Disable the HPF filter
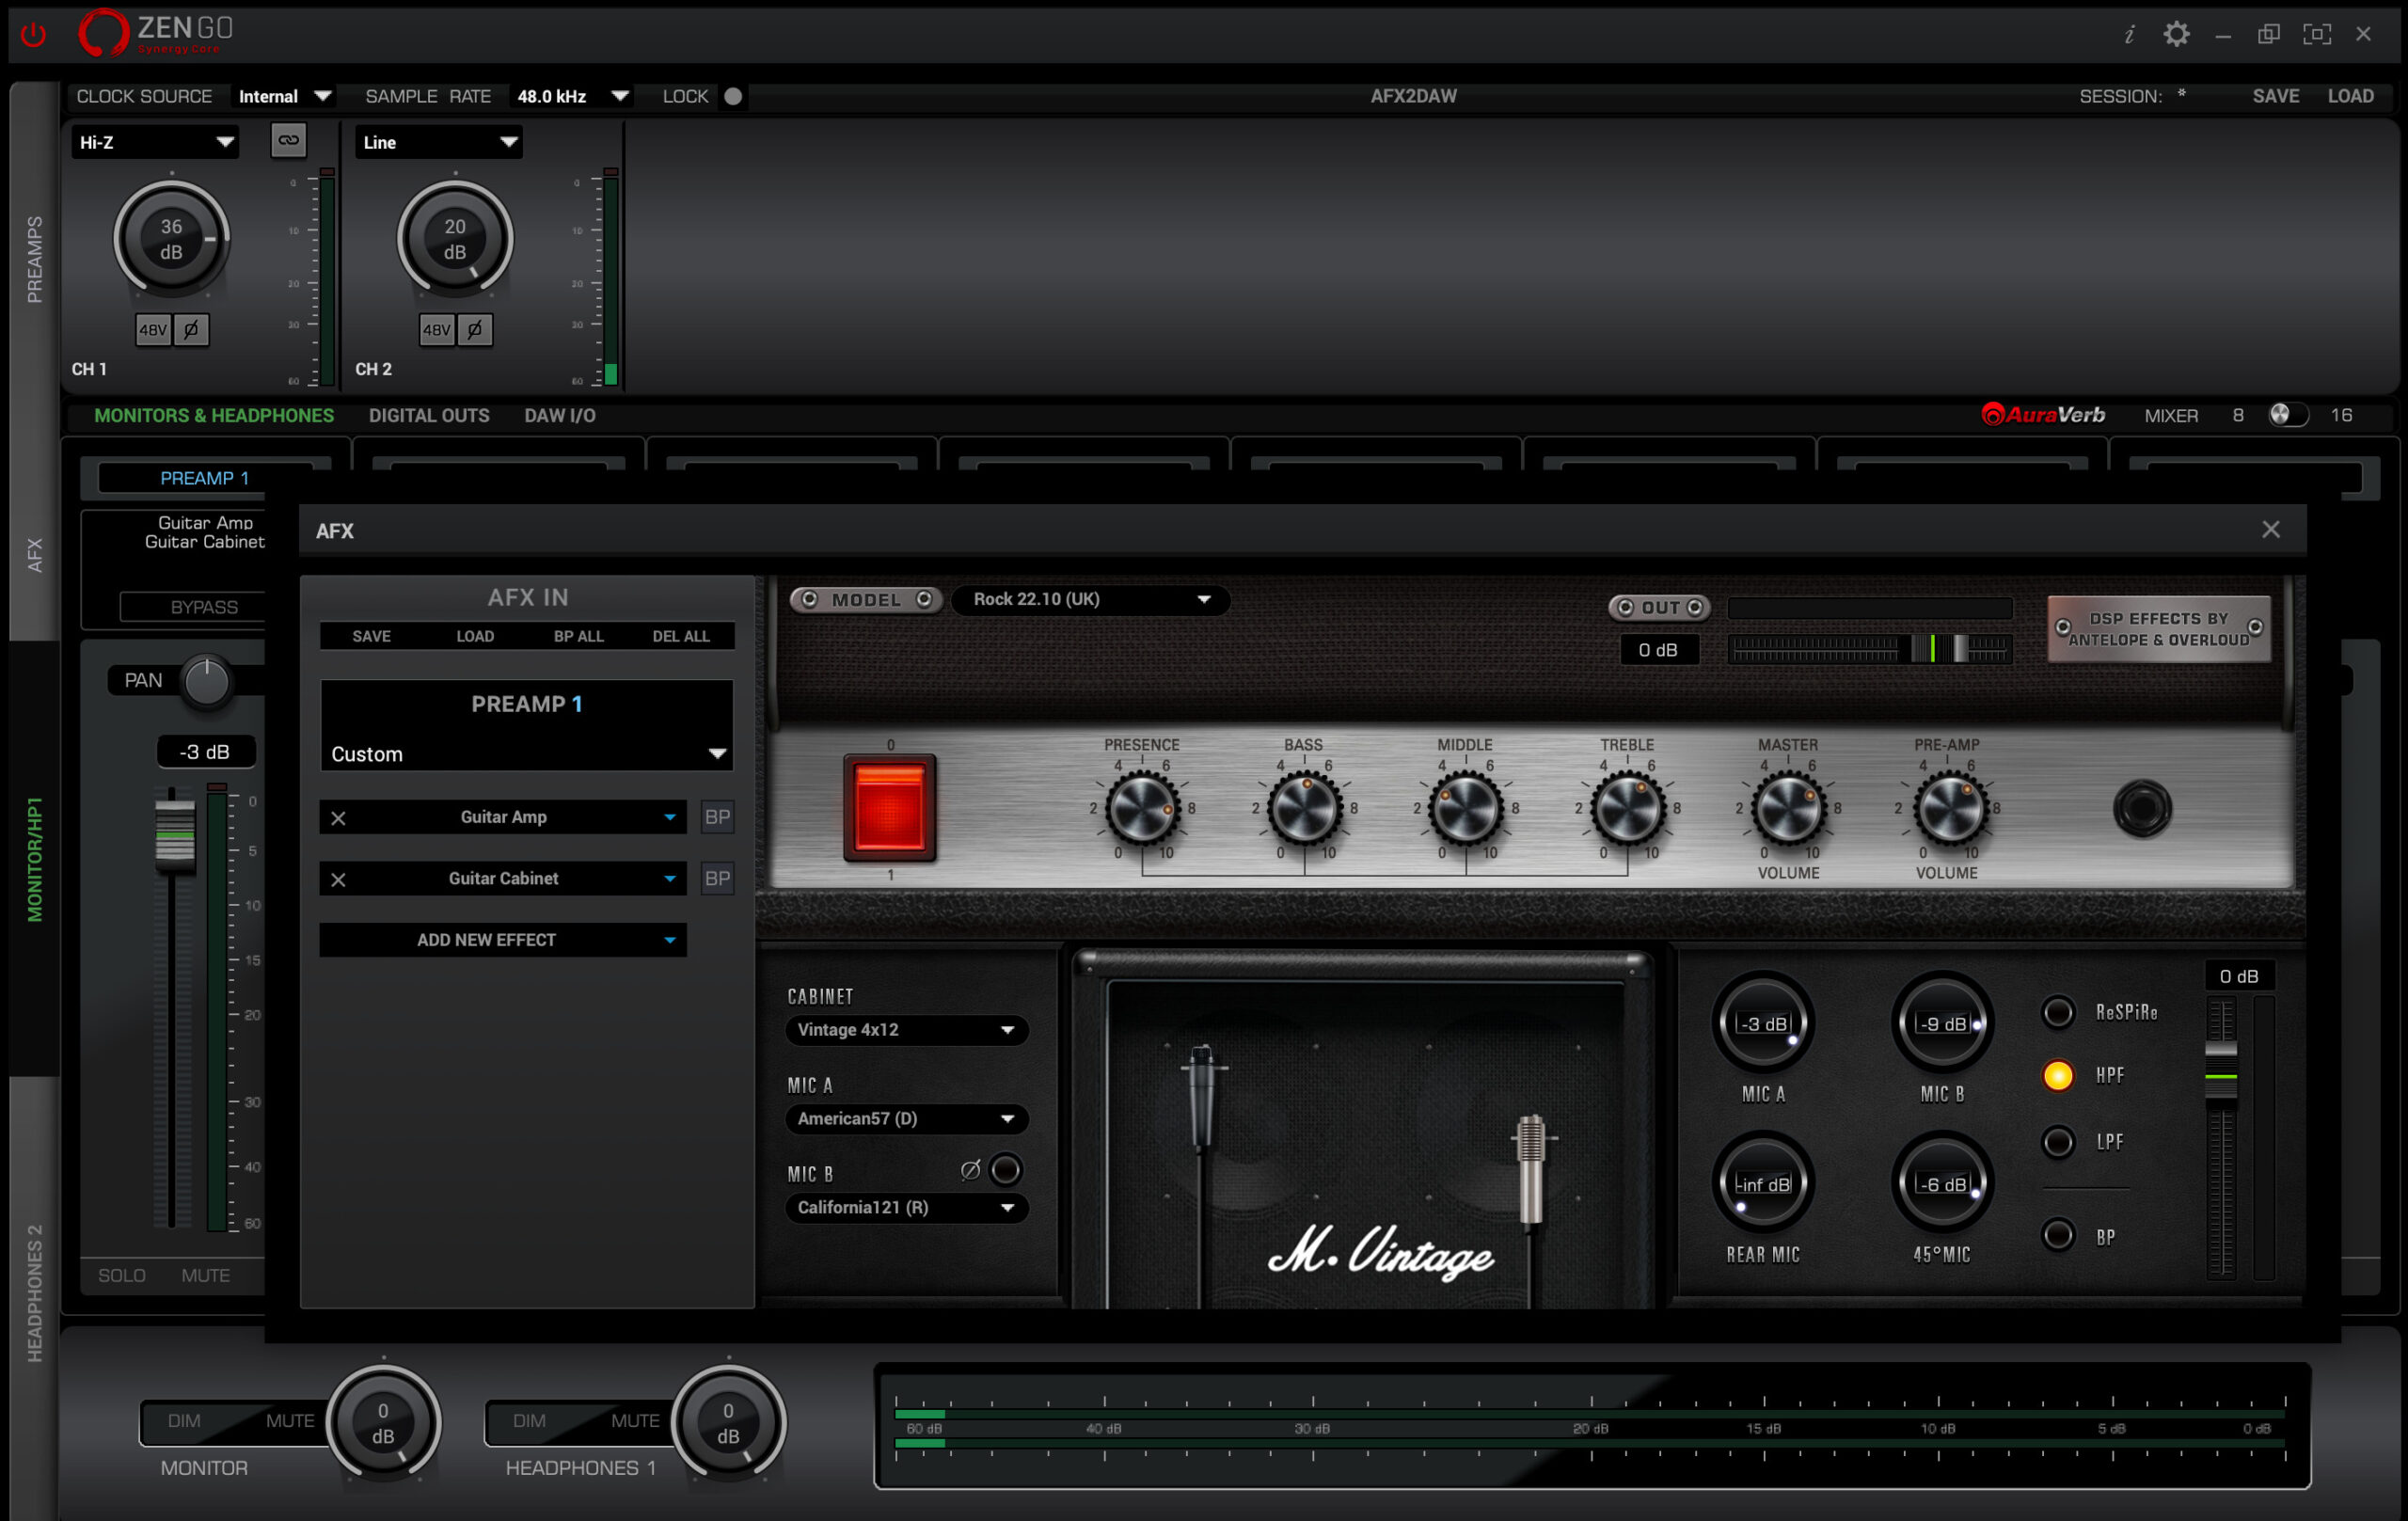2408x1521 pixels. [x=2058, y=1076]
